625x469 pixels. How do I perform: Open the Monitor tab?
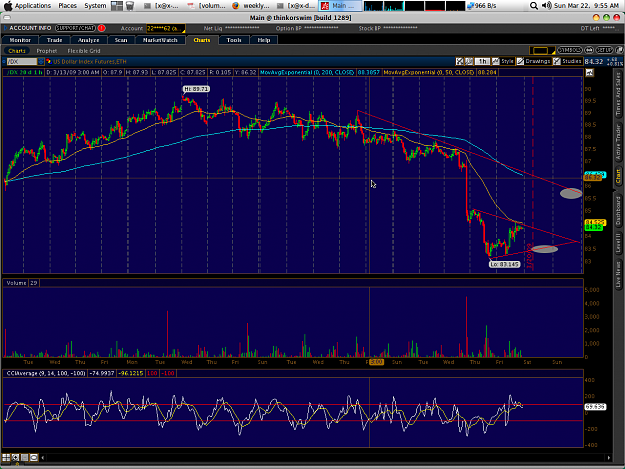point(20,40)
